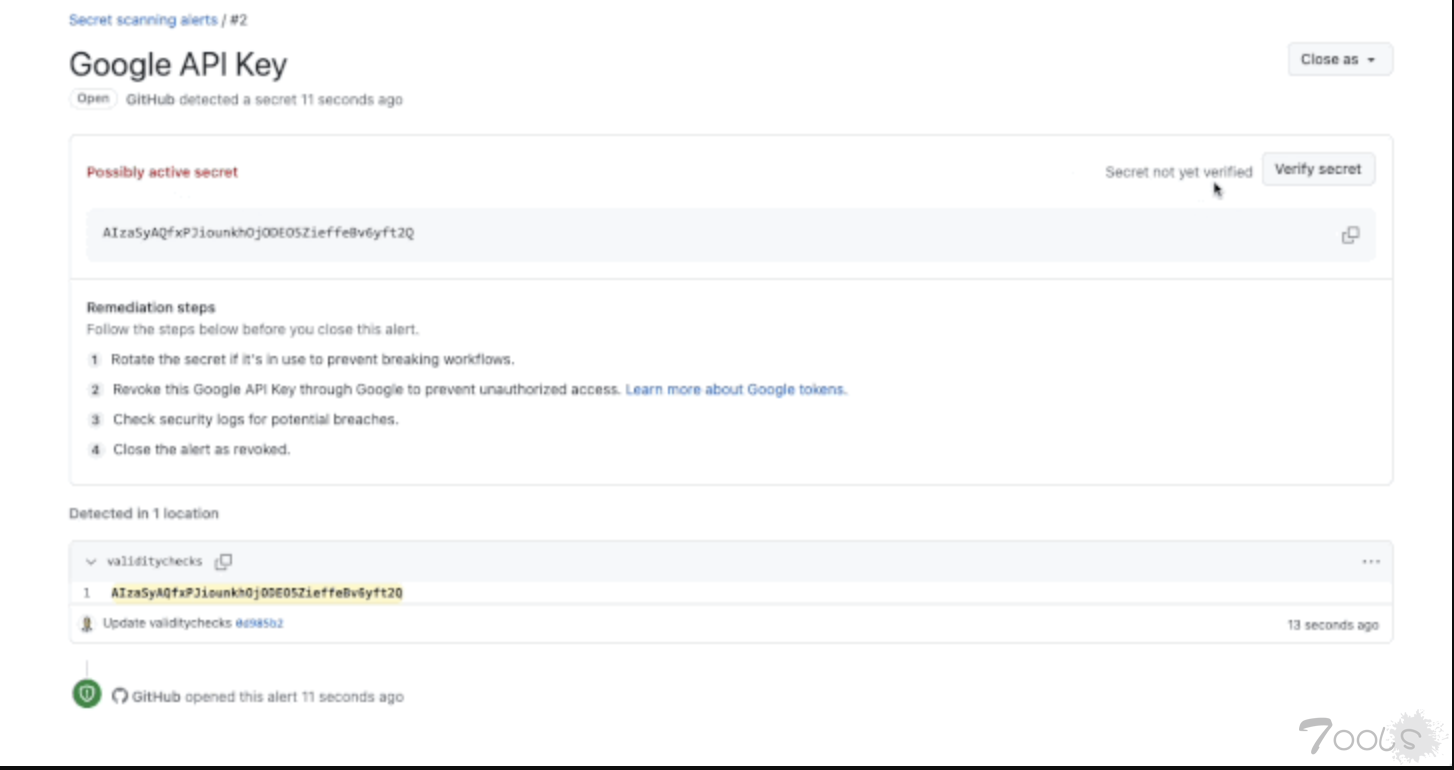
Task: Open the three-dot menu for validitychecks
Action: pyautogui.click(x=1370, y=562)
